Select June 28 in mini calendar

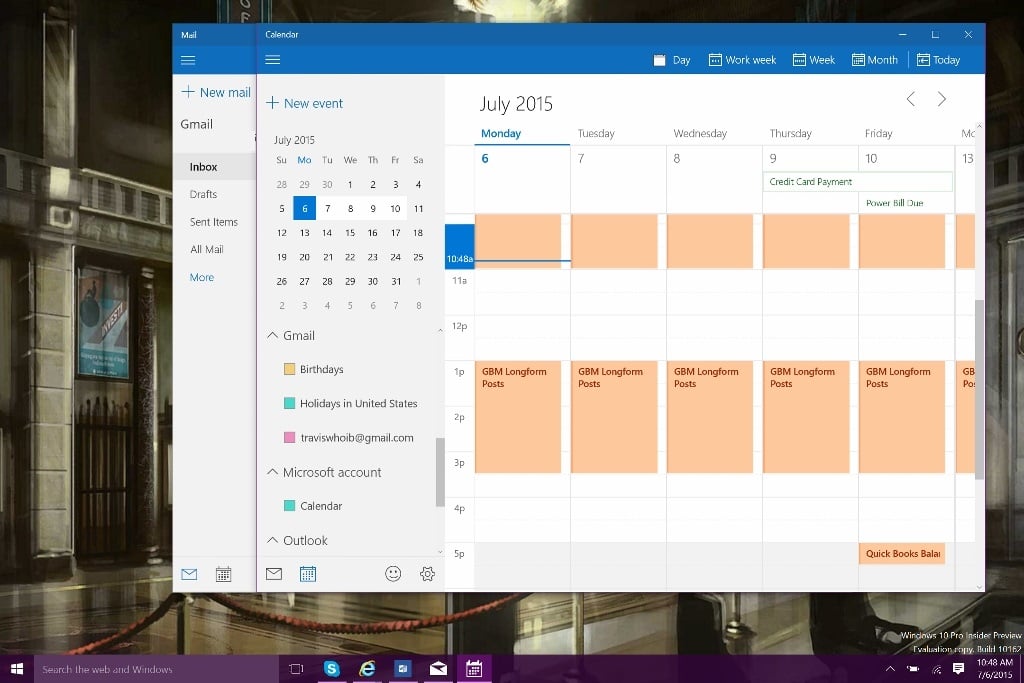(281, 184)
